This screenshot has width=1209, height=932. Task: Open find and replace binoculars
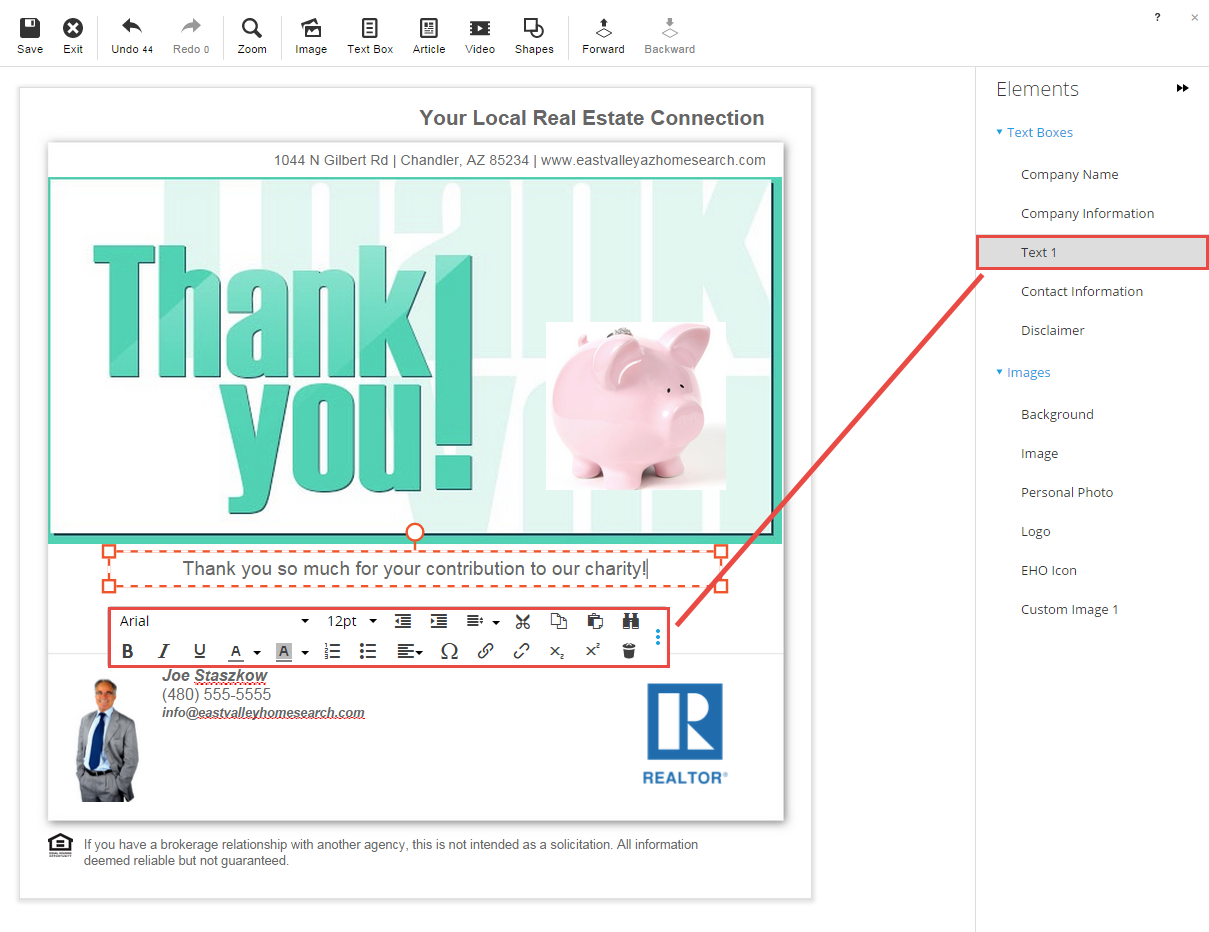(x=631, y=621)
